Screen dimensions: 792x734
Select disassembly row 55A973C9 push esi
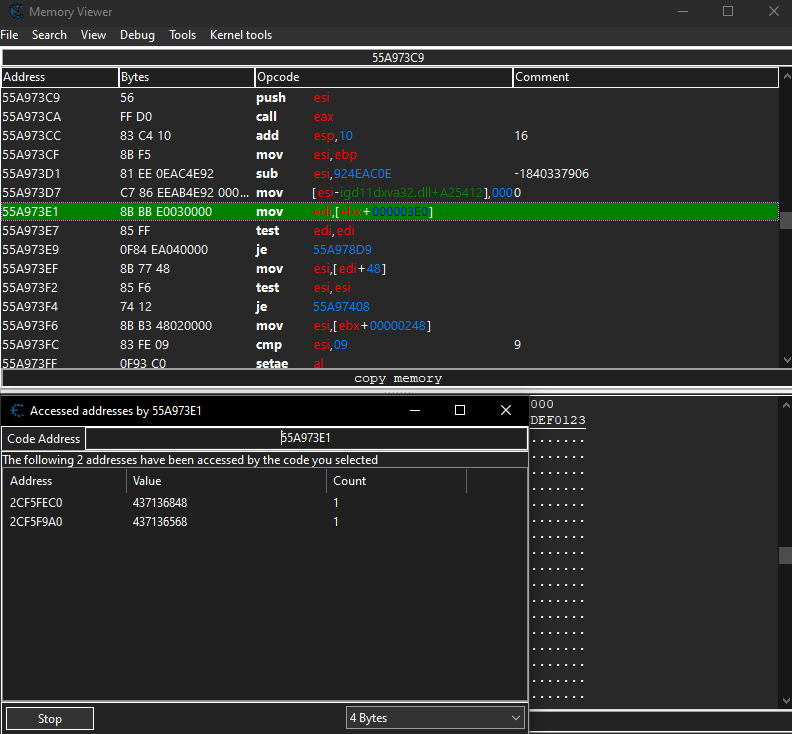click(390, 97)
